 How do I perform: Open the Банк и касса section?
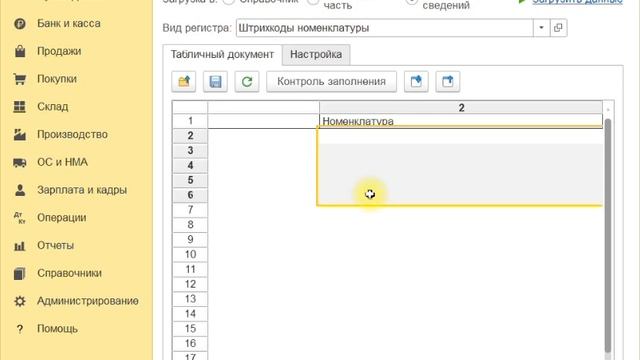tap(69, 23)
